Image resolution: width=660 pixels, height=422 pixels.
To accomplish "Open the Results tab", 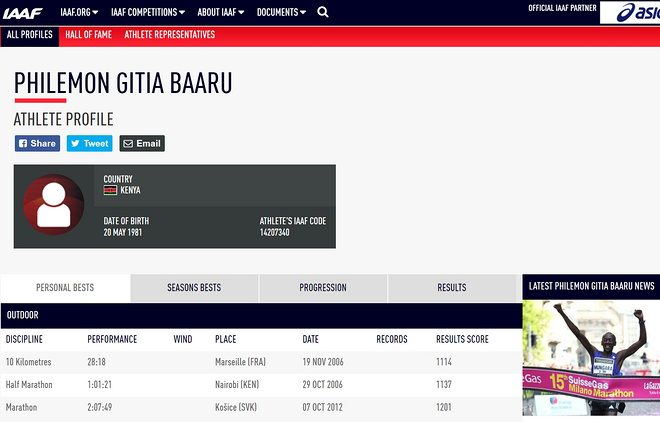I will tap(452, 288).
